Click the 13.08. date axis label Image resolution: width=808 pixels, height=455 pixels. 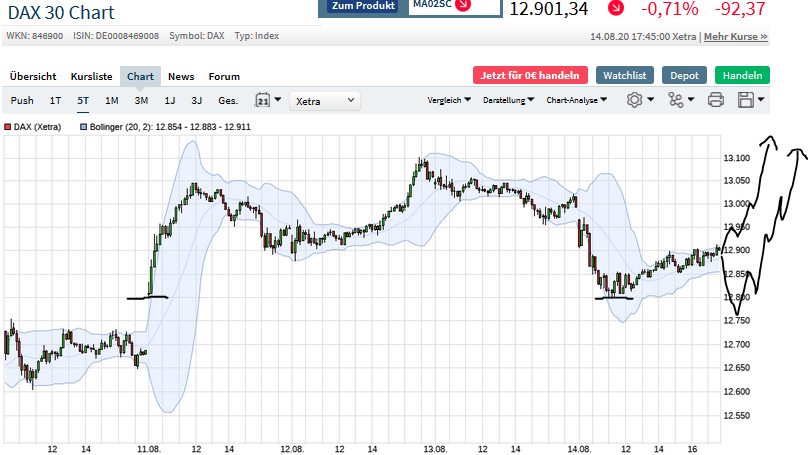point(435,449)
